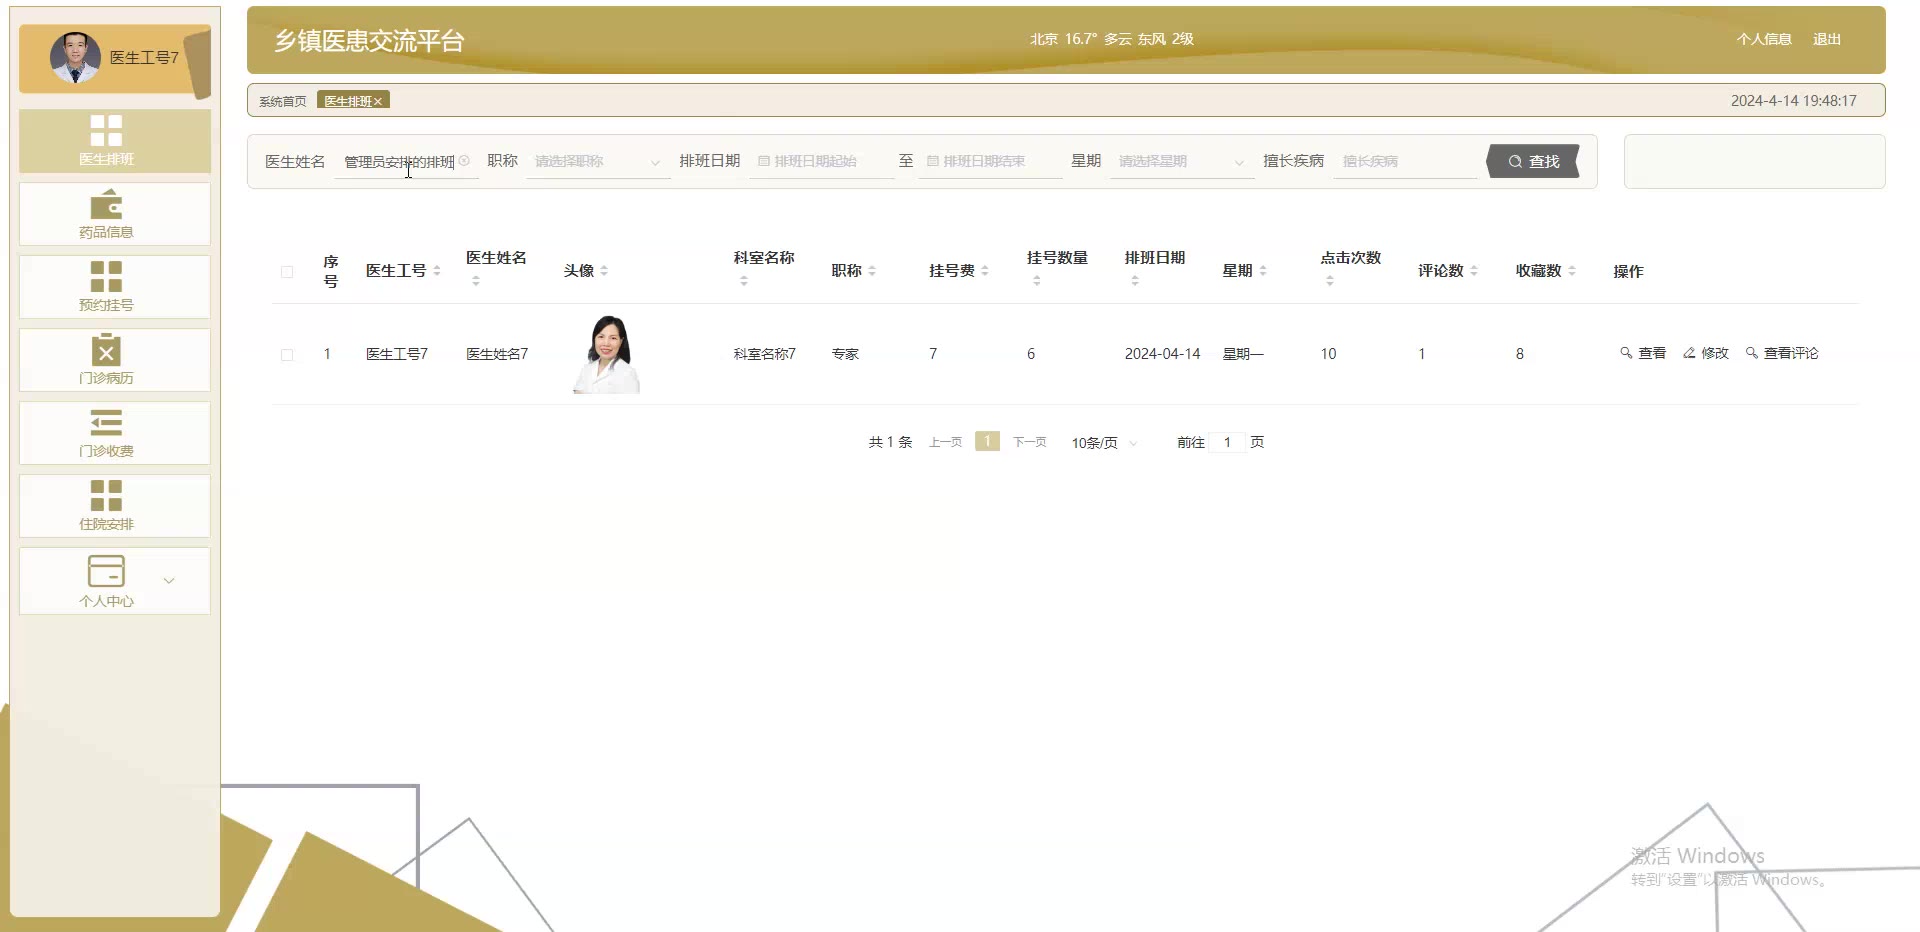Screen dimensions: 1920x932
Task: Click the 医生工号7 cell in table
Action: click(x=397, y=354)
